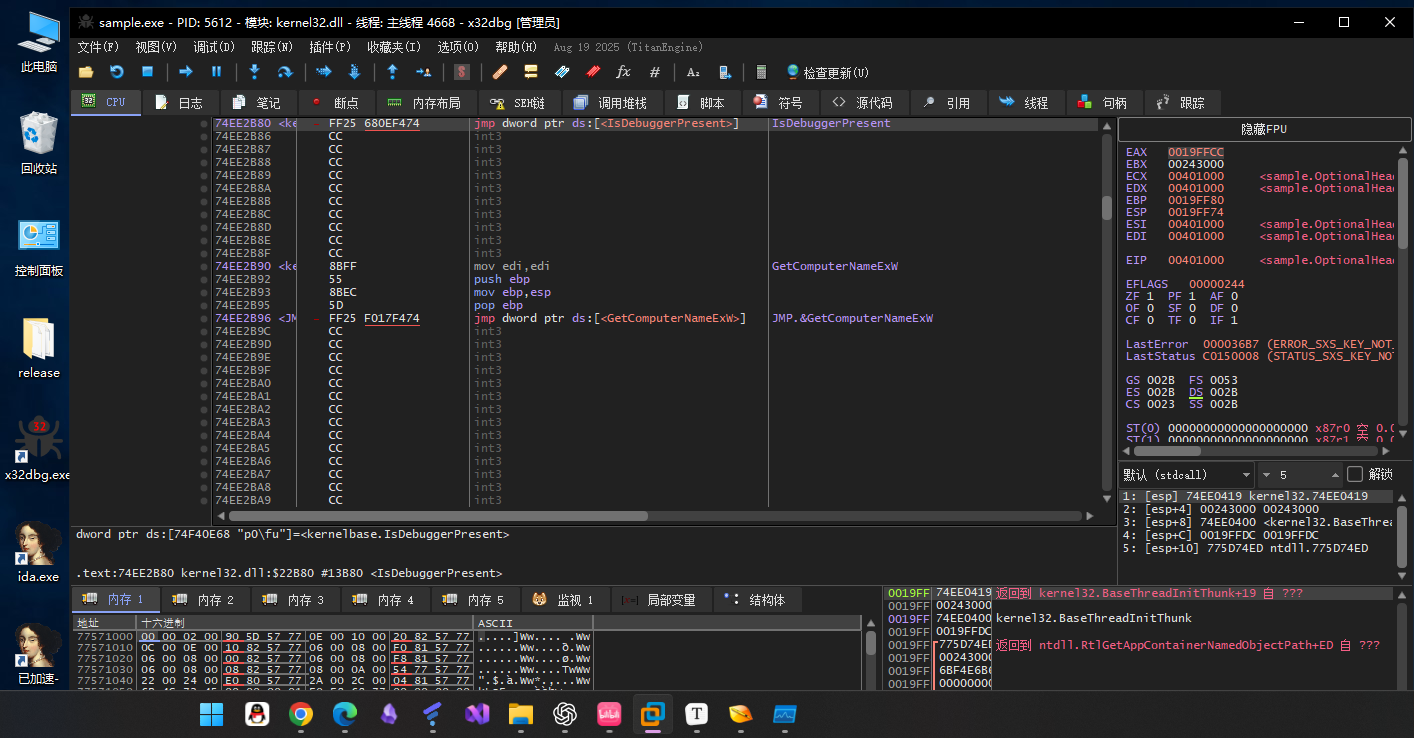Open the 调试(D) menu
Viewport: 1414px width, 745px height.
coord(214,47)
